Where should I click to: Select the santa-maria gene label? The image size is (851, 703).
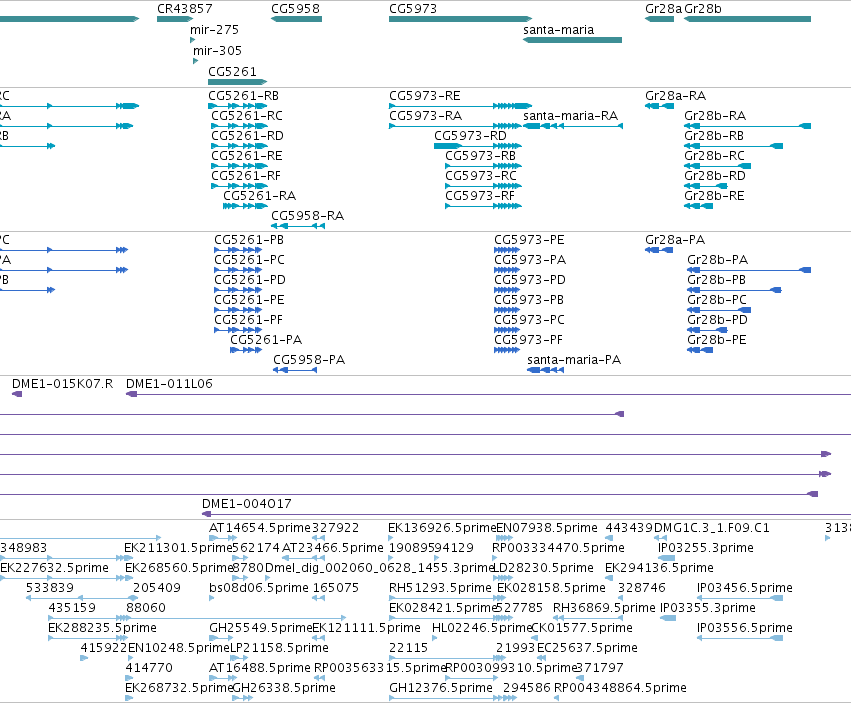(558, 30)
